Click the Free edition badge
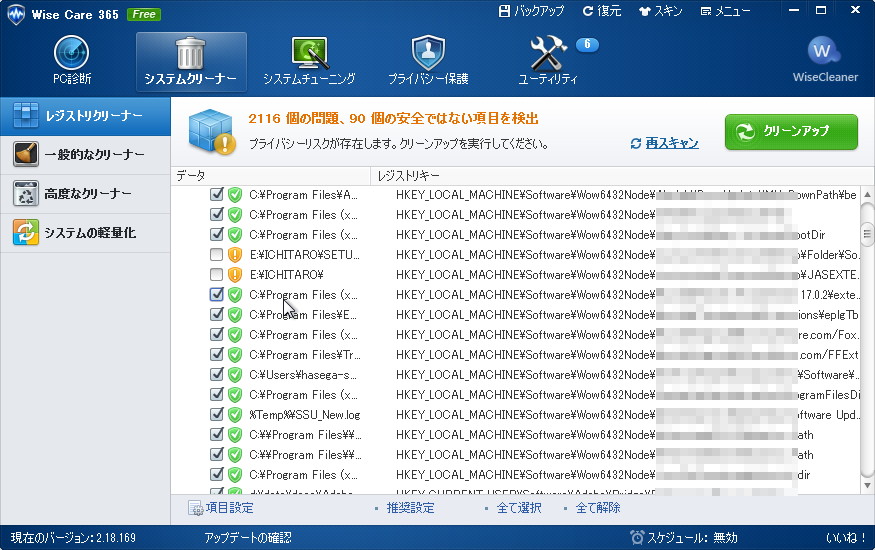The image size is (875, 550). [x=144, y=15]
